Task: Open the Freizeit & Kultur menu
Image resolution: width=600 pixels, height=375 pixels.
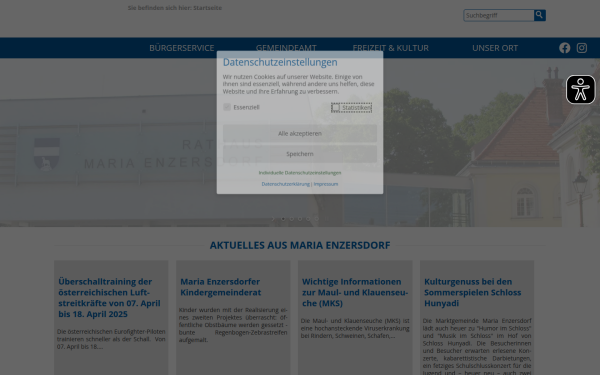Action: click(391, 48)
